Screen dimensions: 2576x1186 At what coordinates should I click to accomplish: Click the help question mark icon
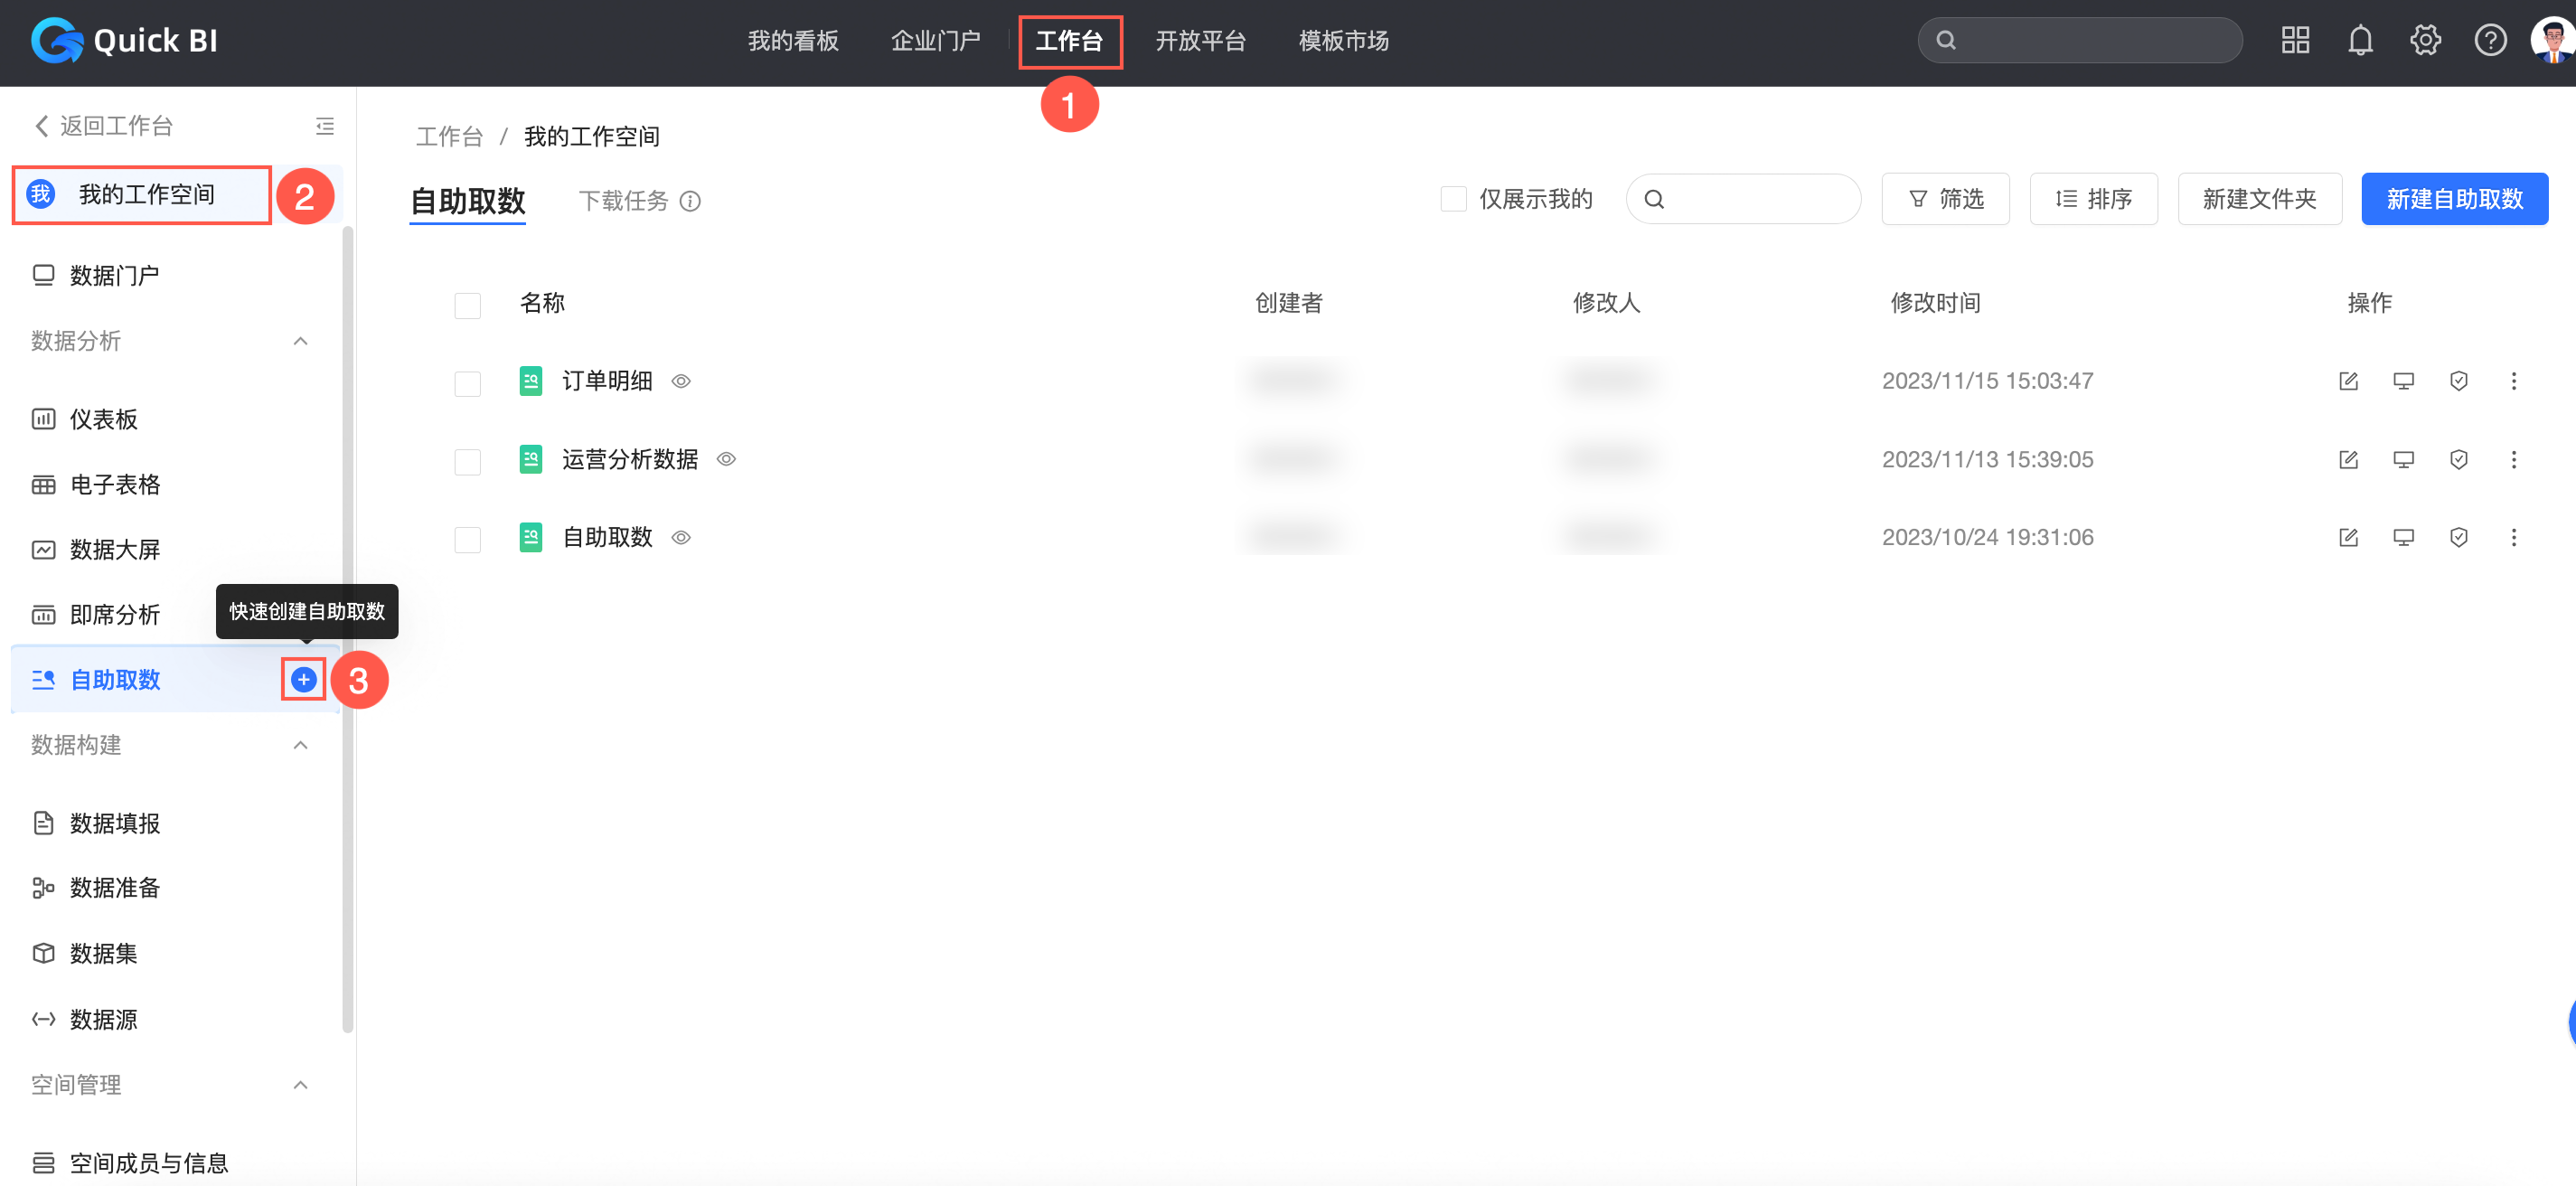pos(2490,41)
